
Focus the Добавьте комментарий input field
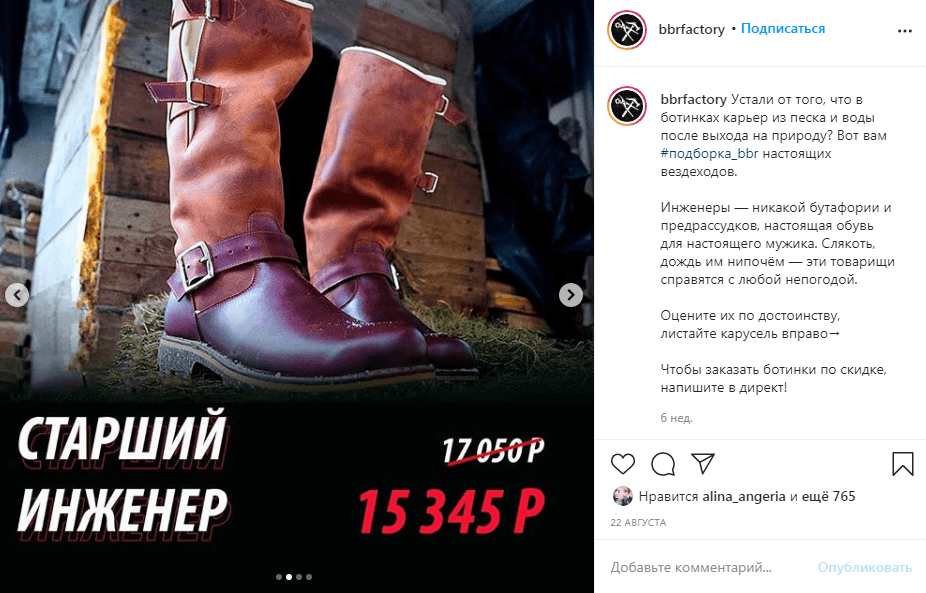click(709, 568)
